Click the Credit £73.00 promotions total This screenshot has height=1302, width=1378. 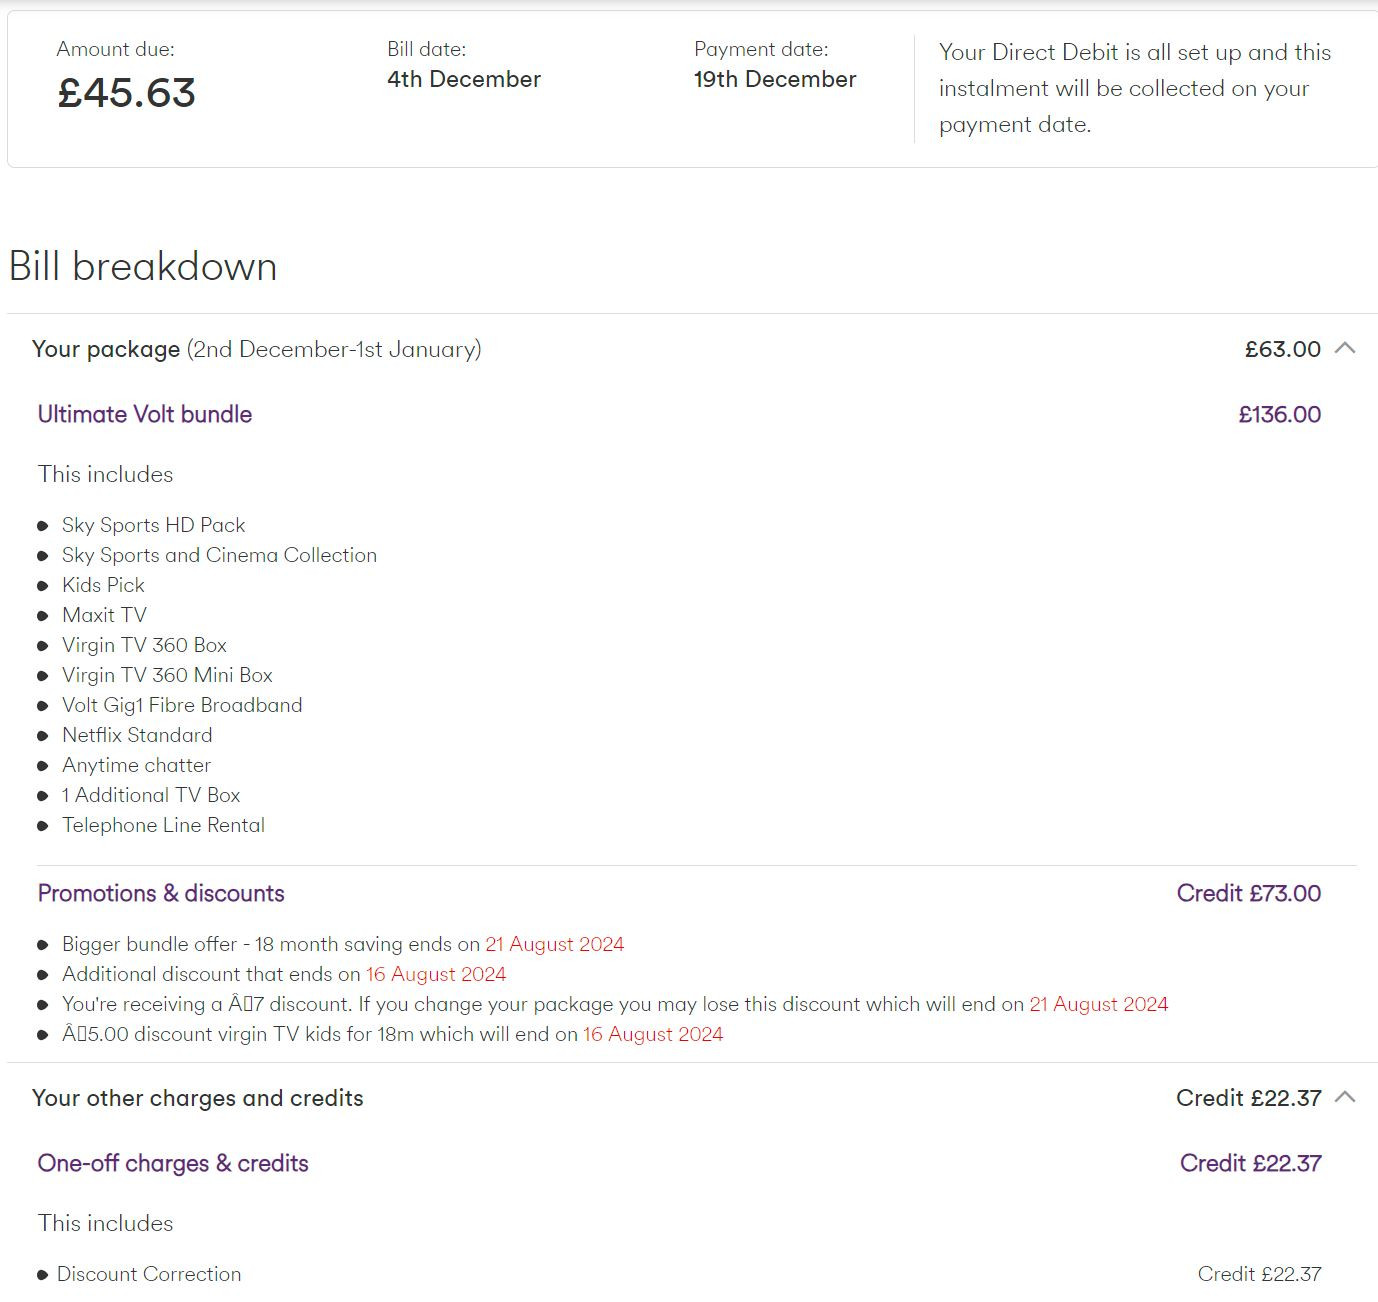(x=1249, y=893)
